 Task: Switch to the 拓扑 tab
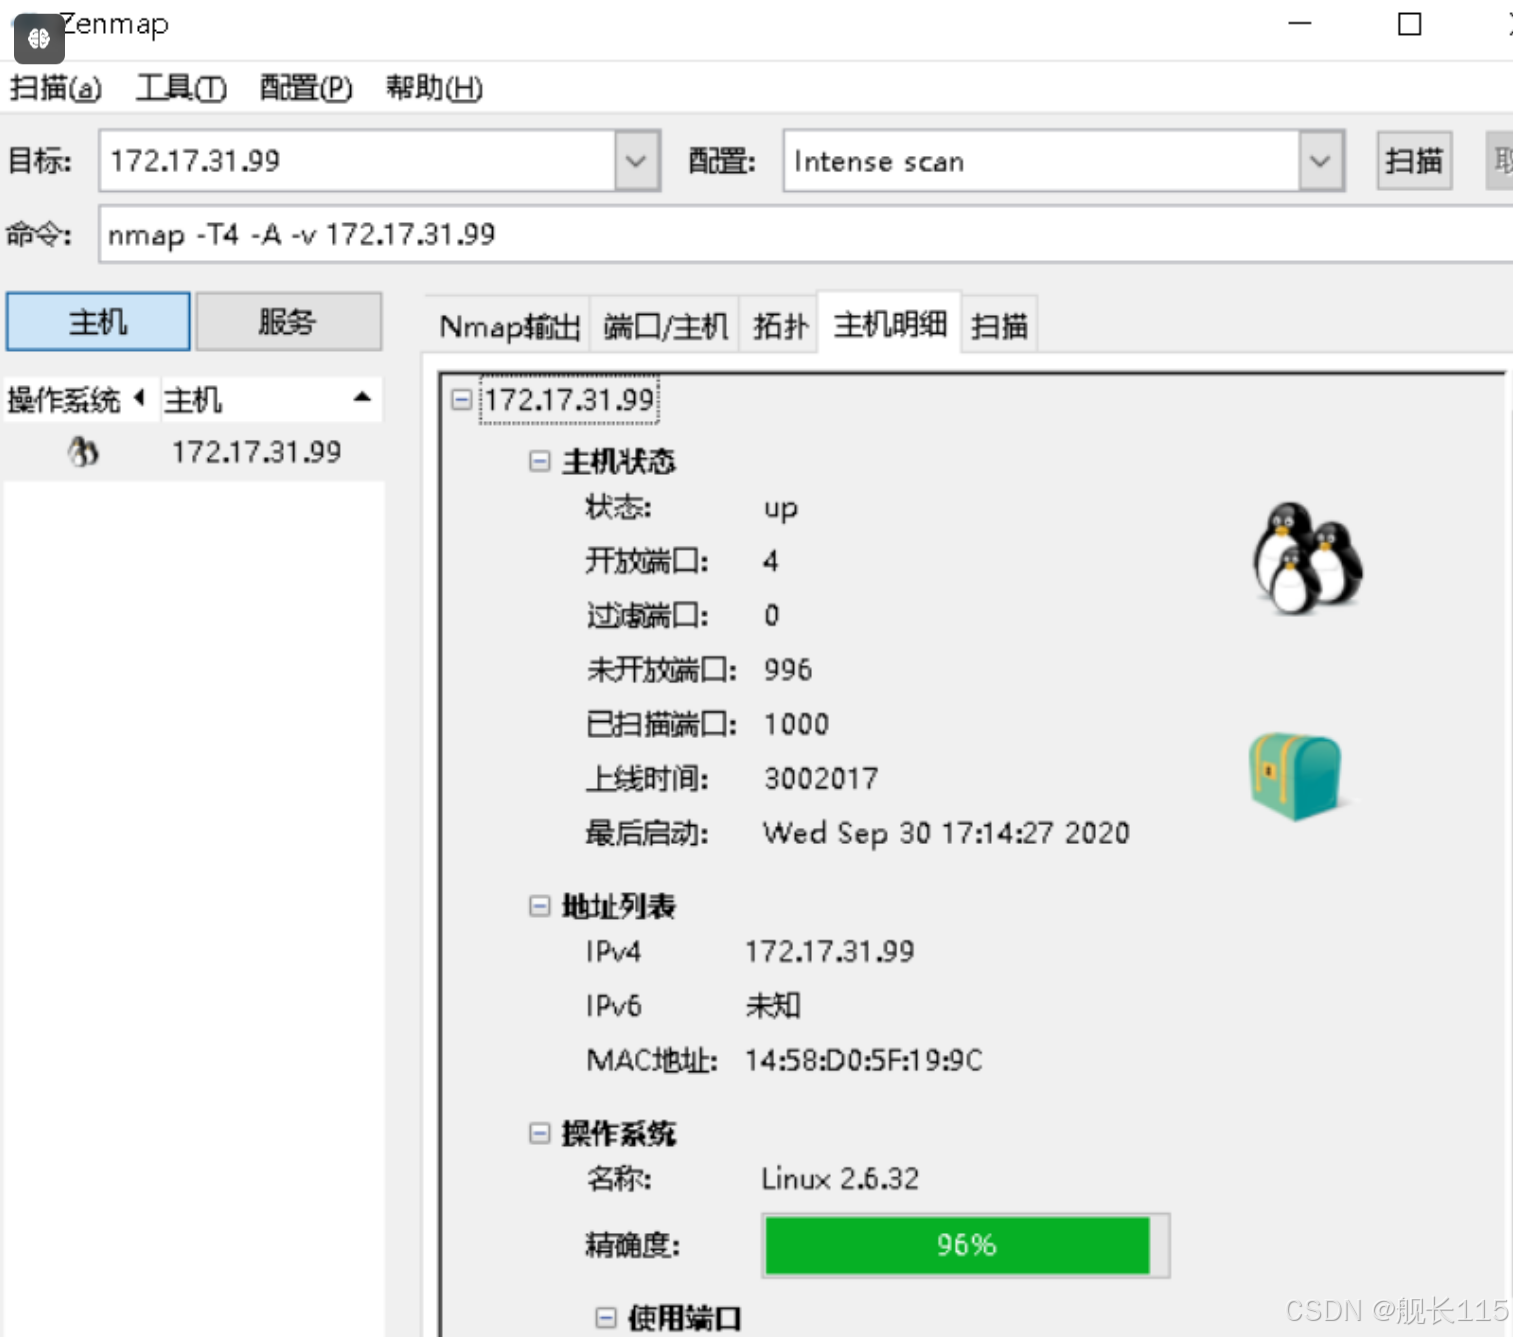point(780,326)
